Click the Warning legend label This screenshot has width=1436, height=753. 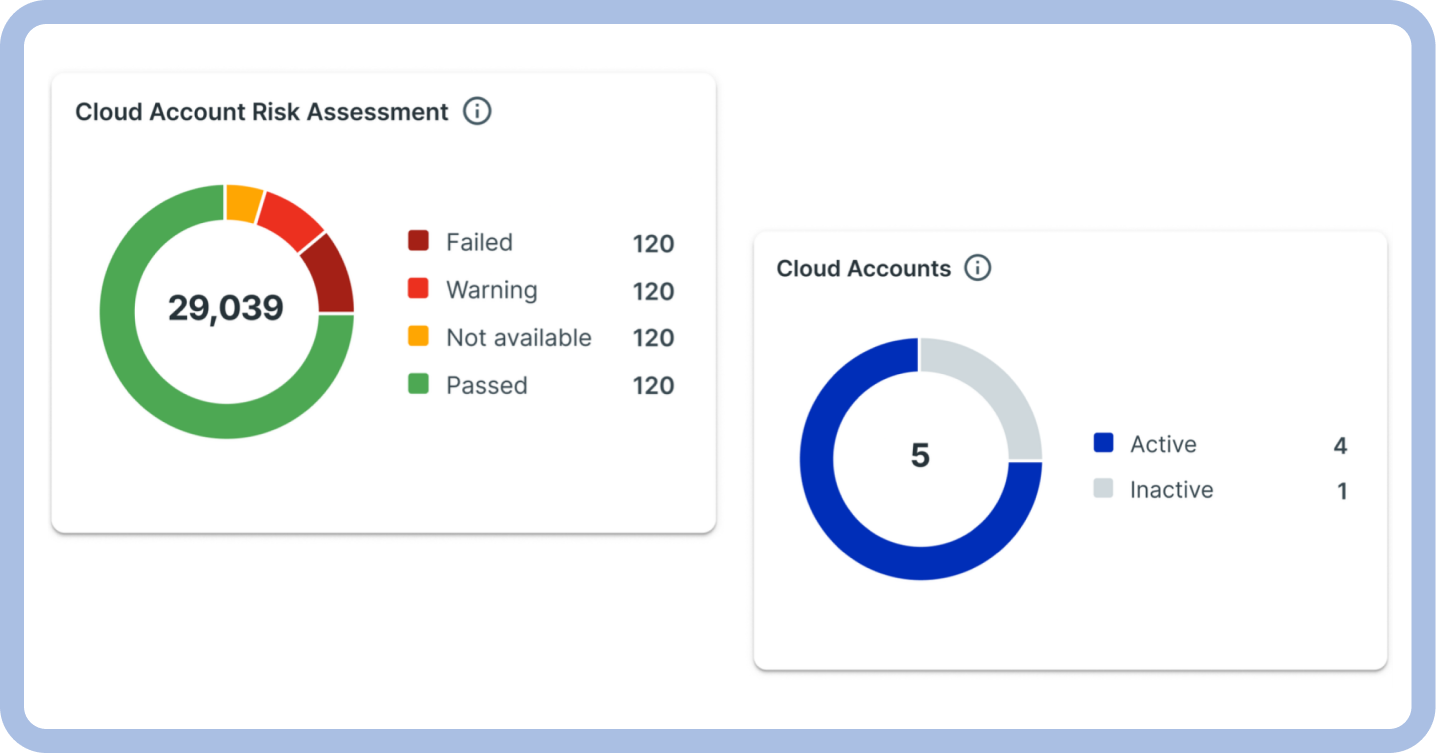click(491, 290)
